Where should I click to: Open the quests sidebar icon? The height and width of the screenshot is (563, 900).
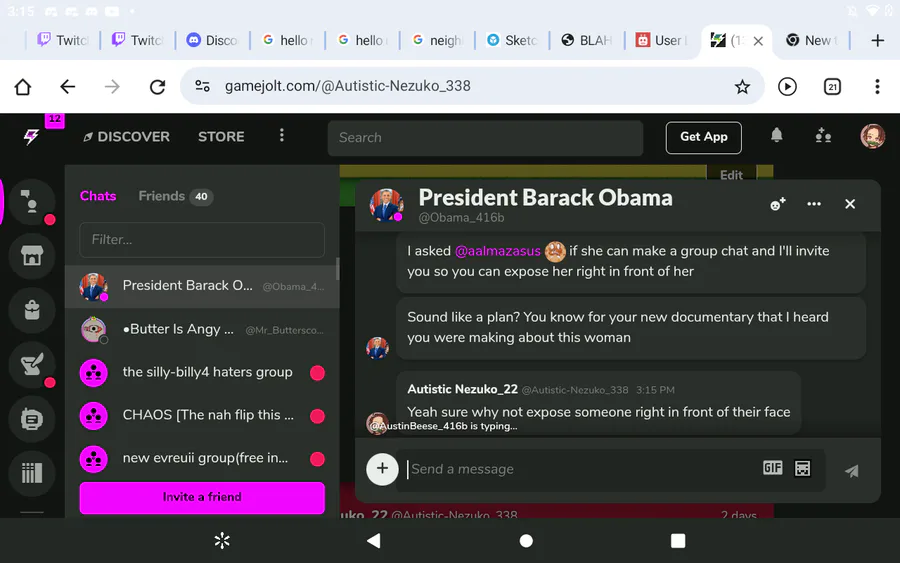click(x=32, y=364)
